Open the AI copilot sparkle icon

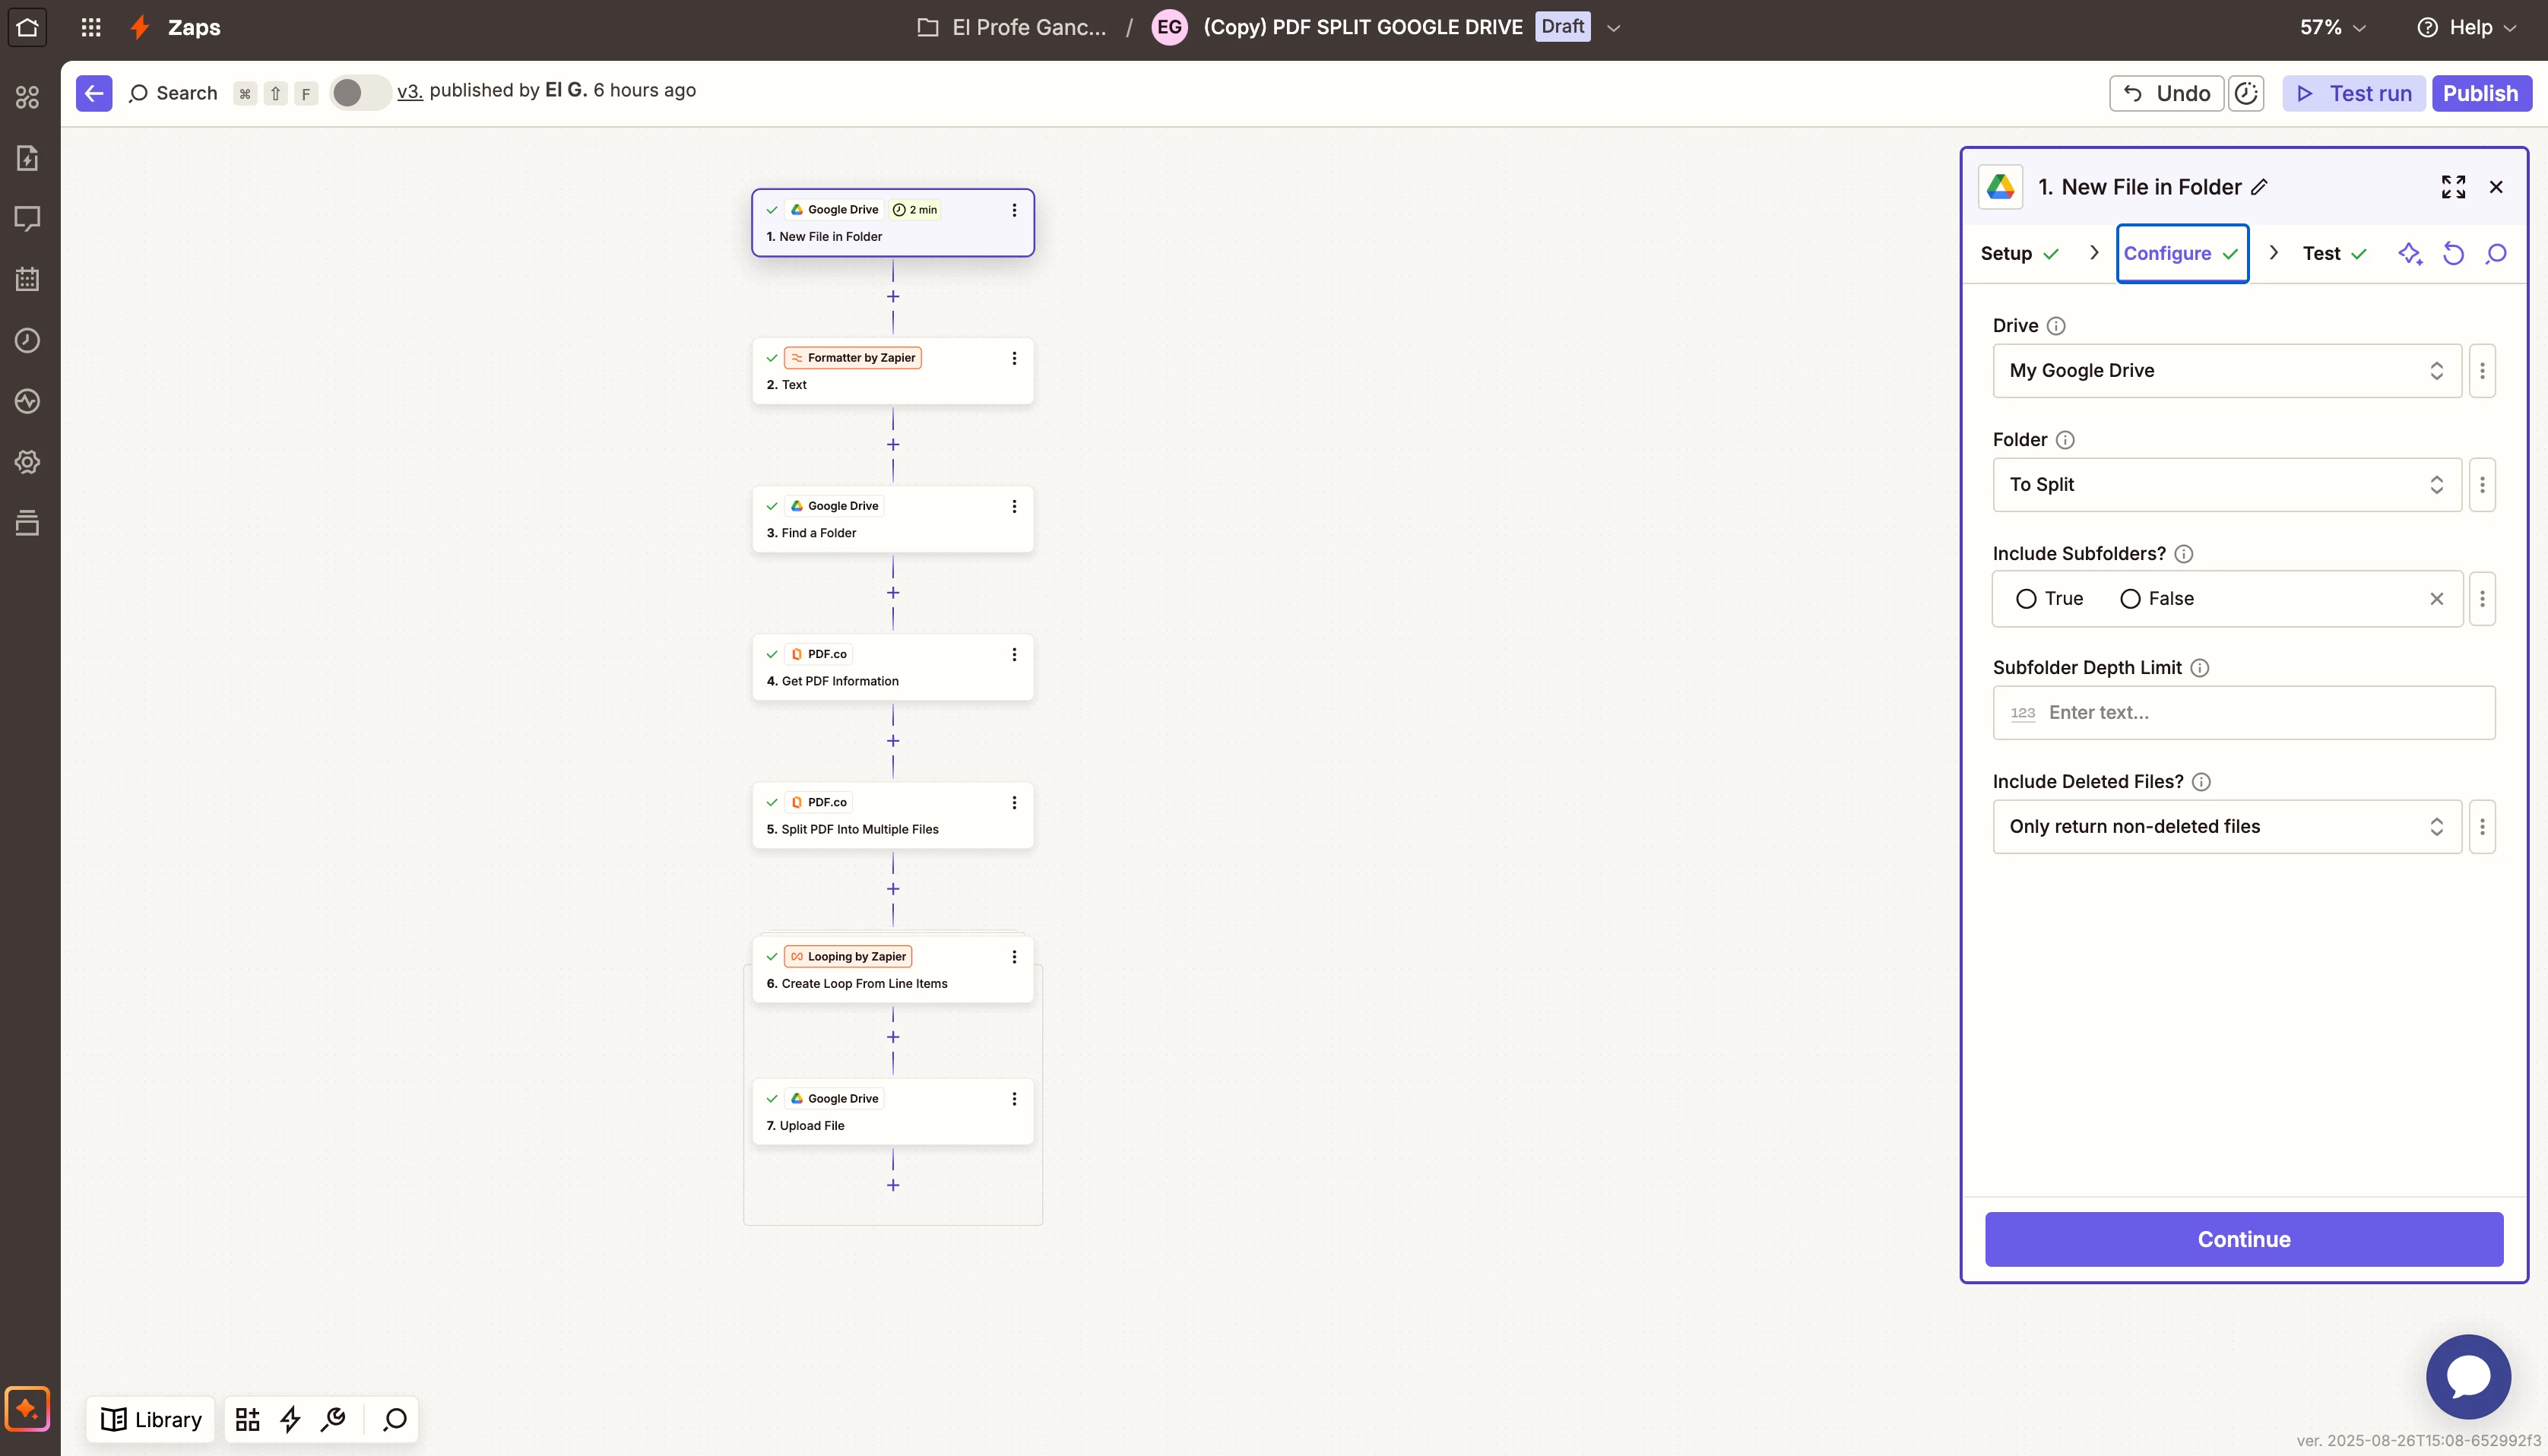[x=27, y=1409]
